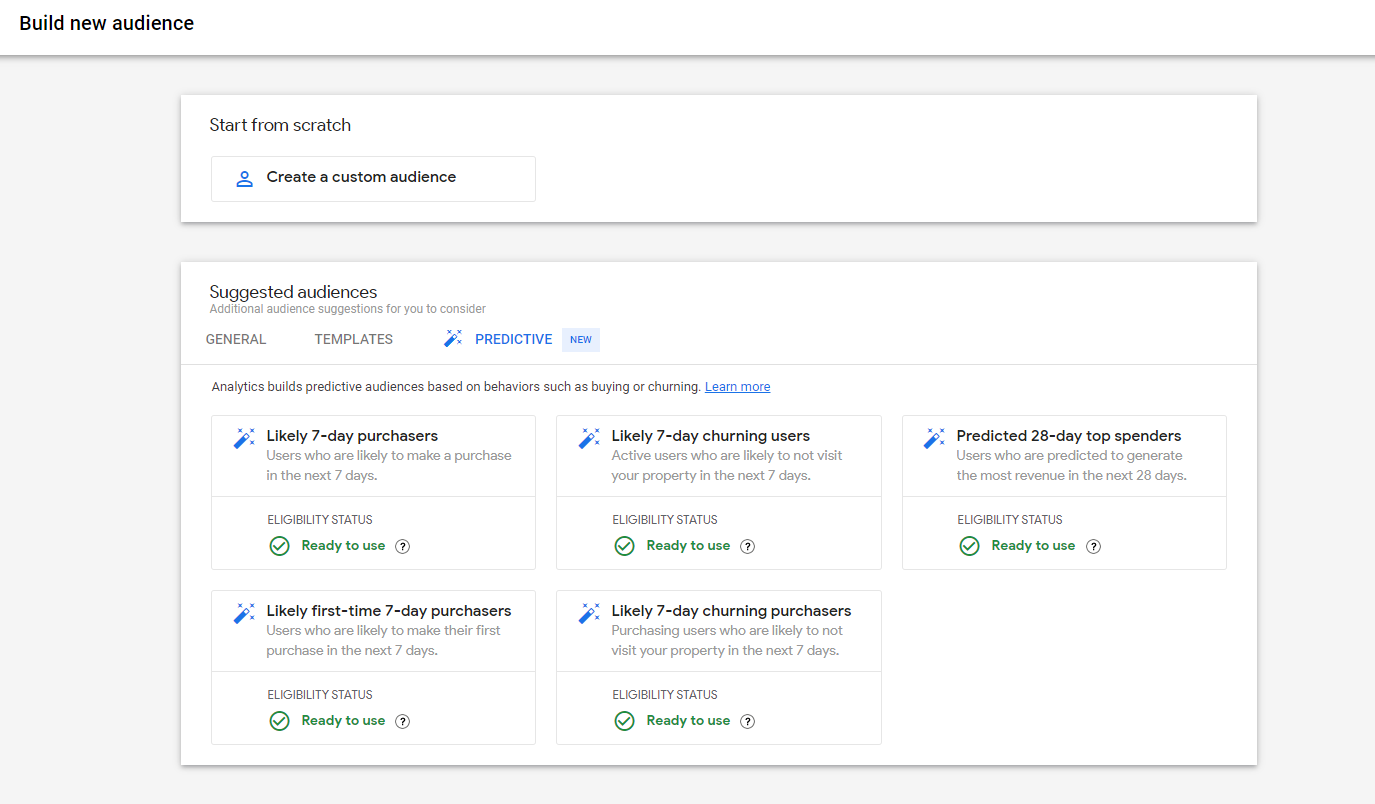
Task: Choose Likely 7-day churning purchasers title
Action: 731,611
